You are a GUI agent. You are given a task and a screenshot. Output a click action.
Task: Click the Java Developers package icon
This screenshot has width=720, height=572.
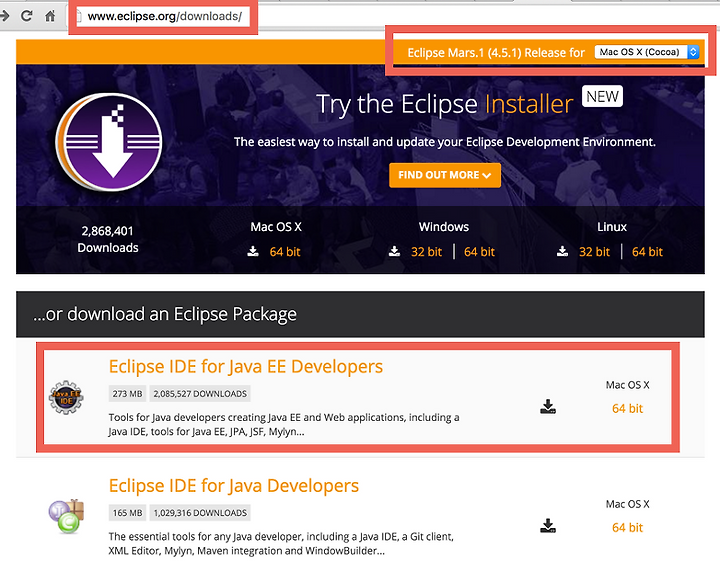click(66, 516)
